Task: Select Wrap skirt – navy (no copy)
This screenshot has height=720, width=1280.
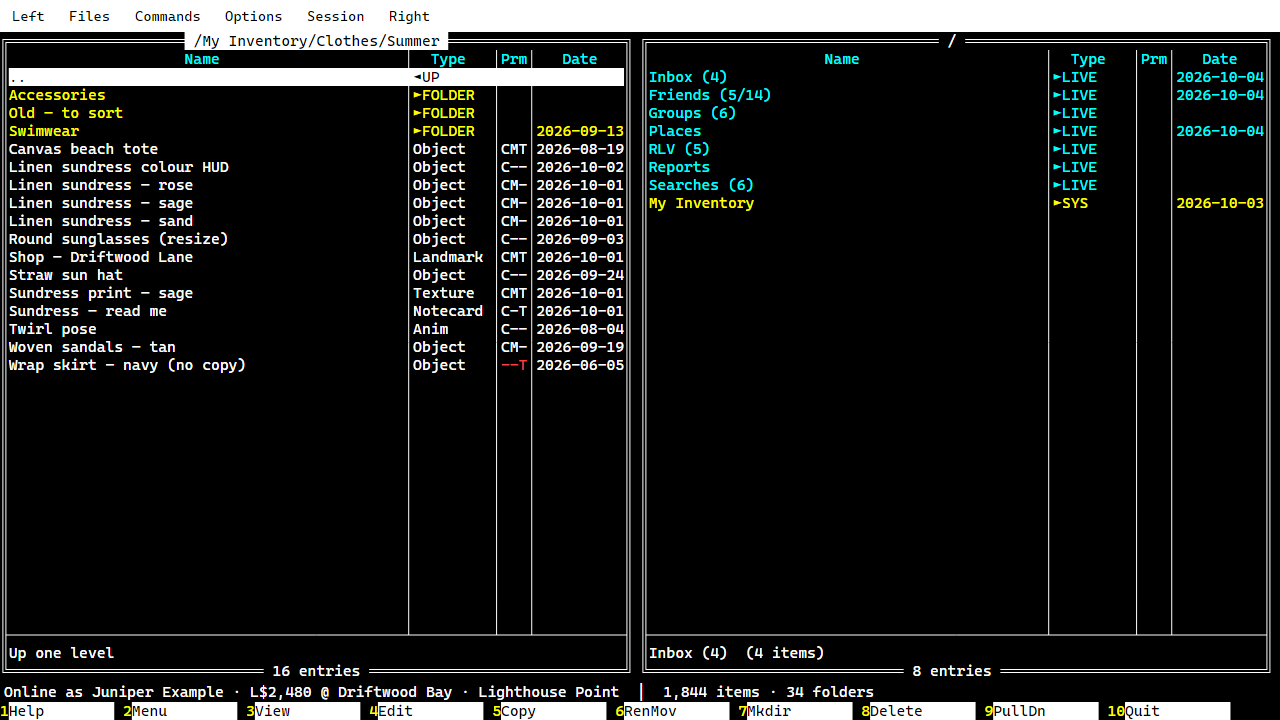Action: coord(316,365)
